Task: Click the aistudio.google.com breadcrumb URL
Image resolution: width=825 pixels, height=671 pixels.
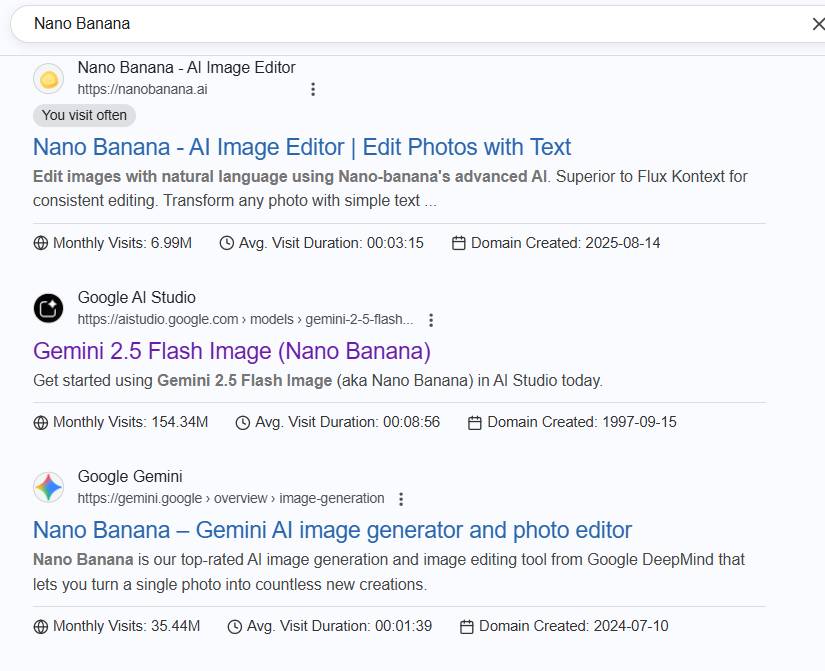Action: click(245, 319)
